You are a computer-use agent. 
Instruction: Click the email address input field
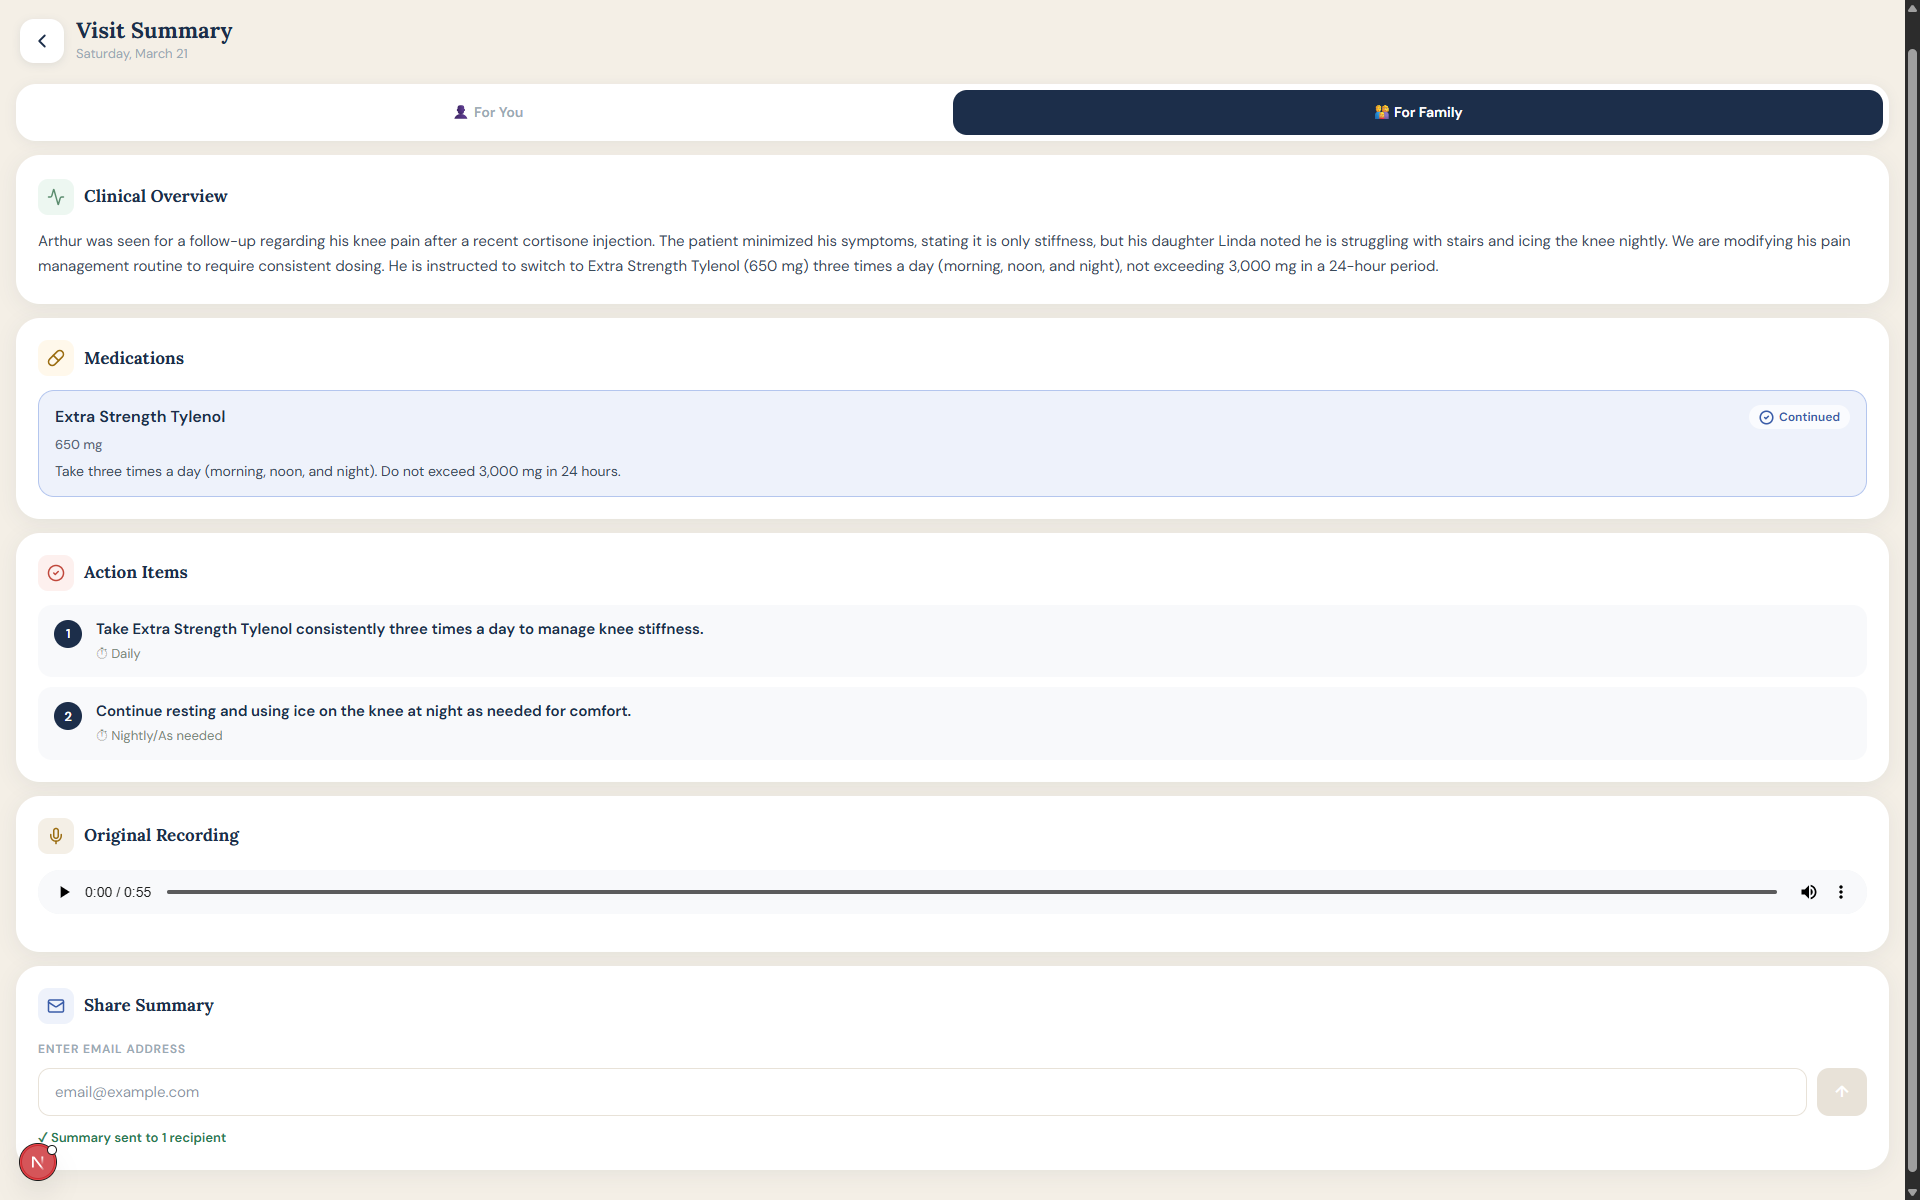921,1092
